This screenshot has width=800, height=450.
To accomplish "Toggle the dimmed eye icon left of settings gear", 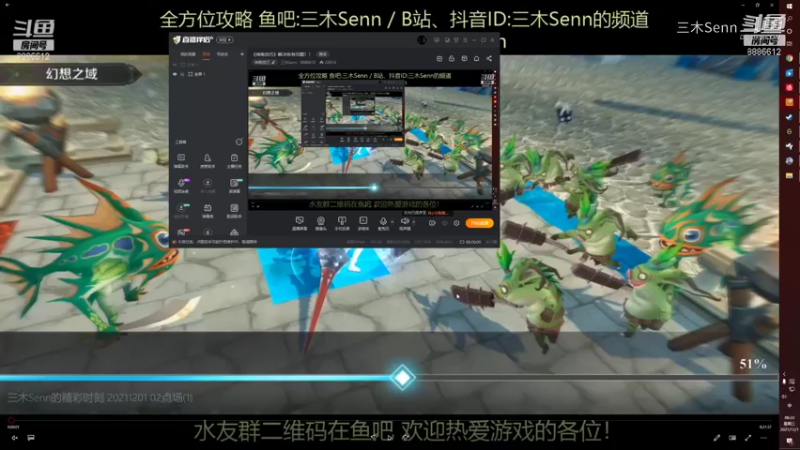I will (444, 223).
